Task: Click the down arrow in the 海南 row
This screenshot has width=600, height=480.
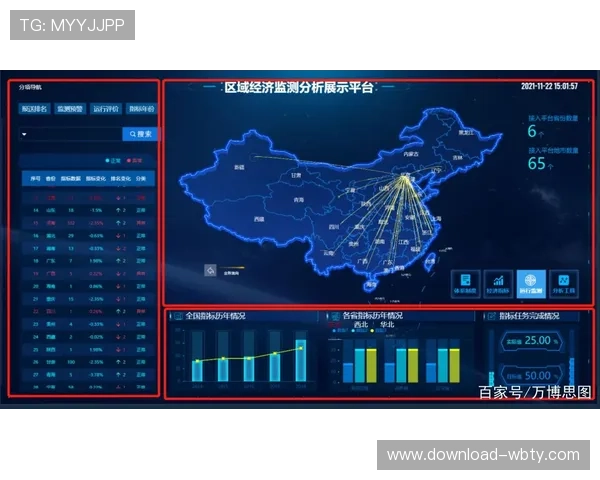Action: pos(118,286)
